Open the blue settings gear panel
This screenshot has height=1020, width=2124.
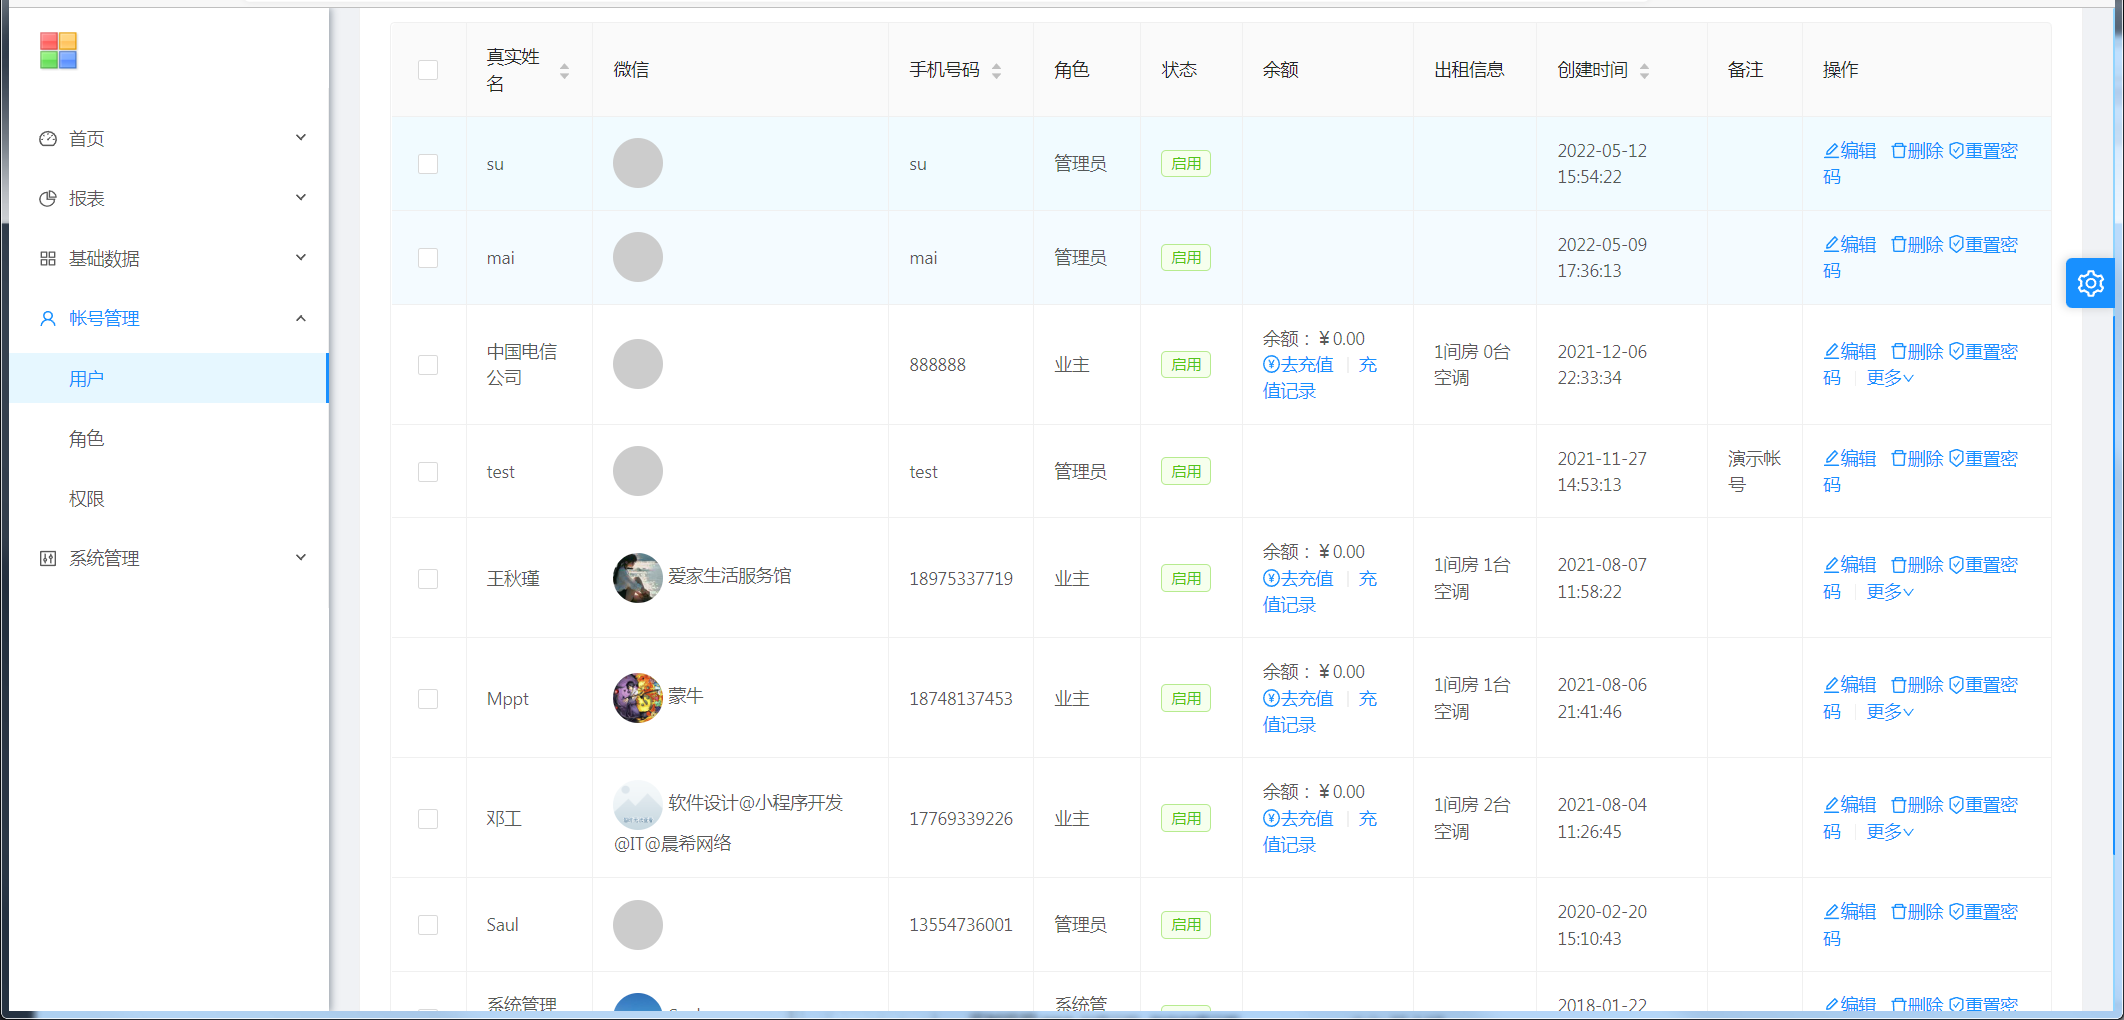(x=2090, y=284)
